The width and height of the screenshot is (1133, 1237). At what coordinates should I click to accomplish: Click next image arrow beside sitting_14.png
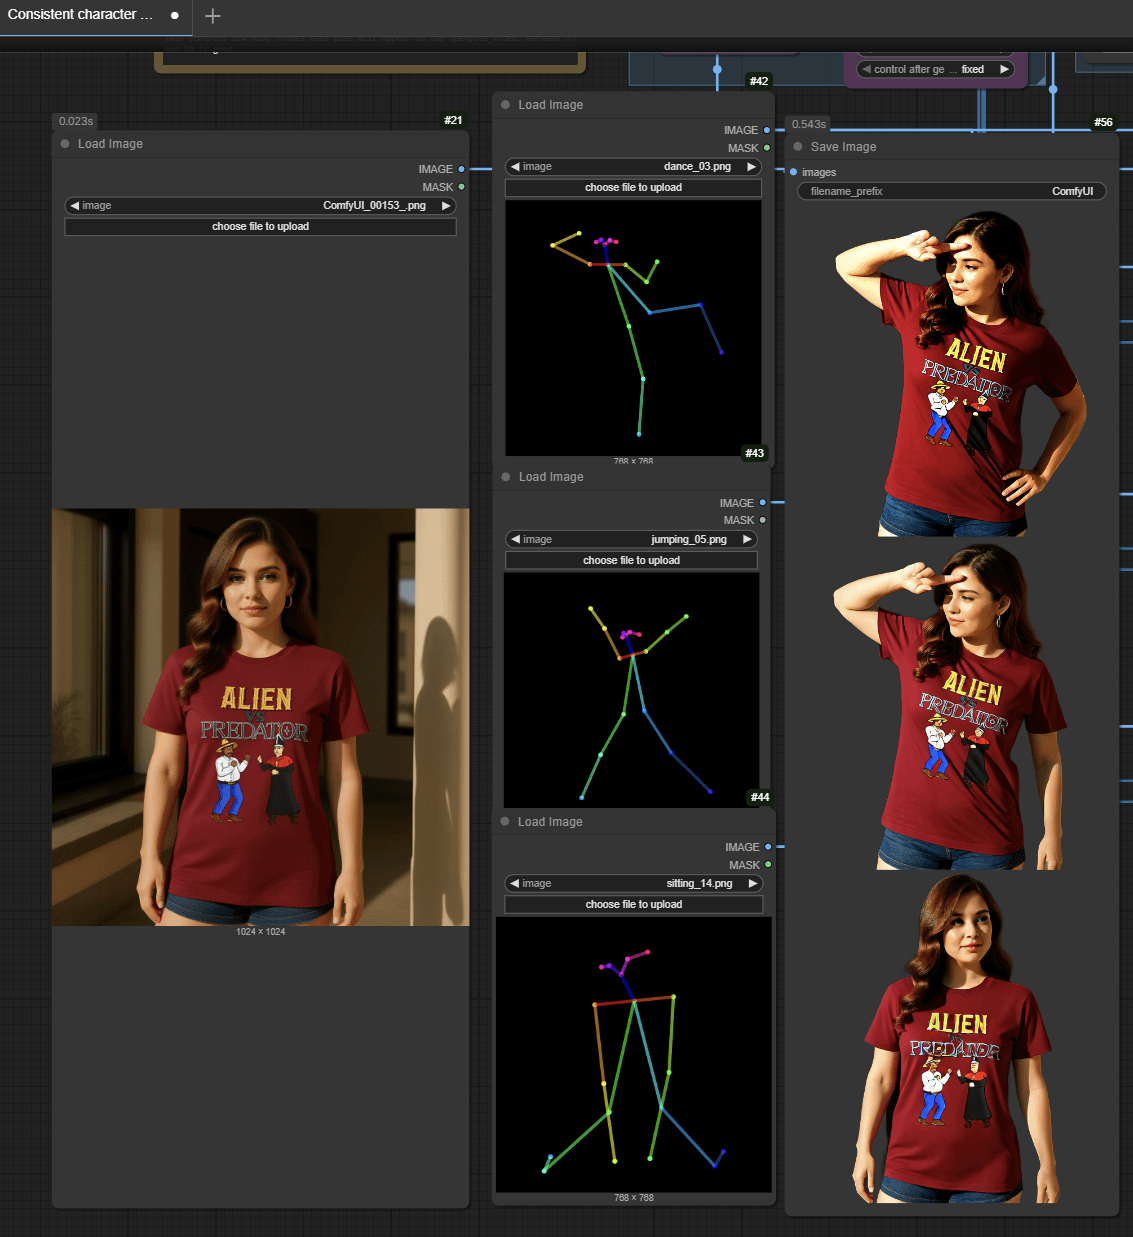click(752, 884)
